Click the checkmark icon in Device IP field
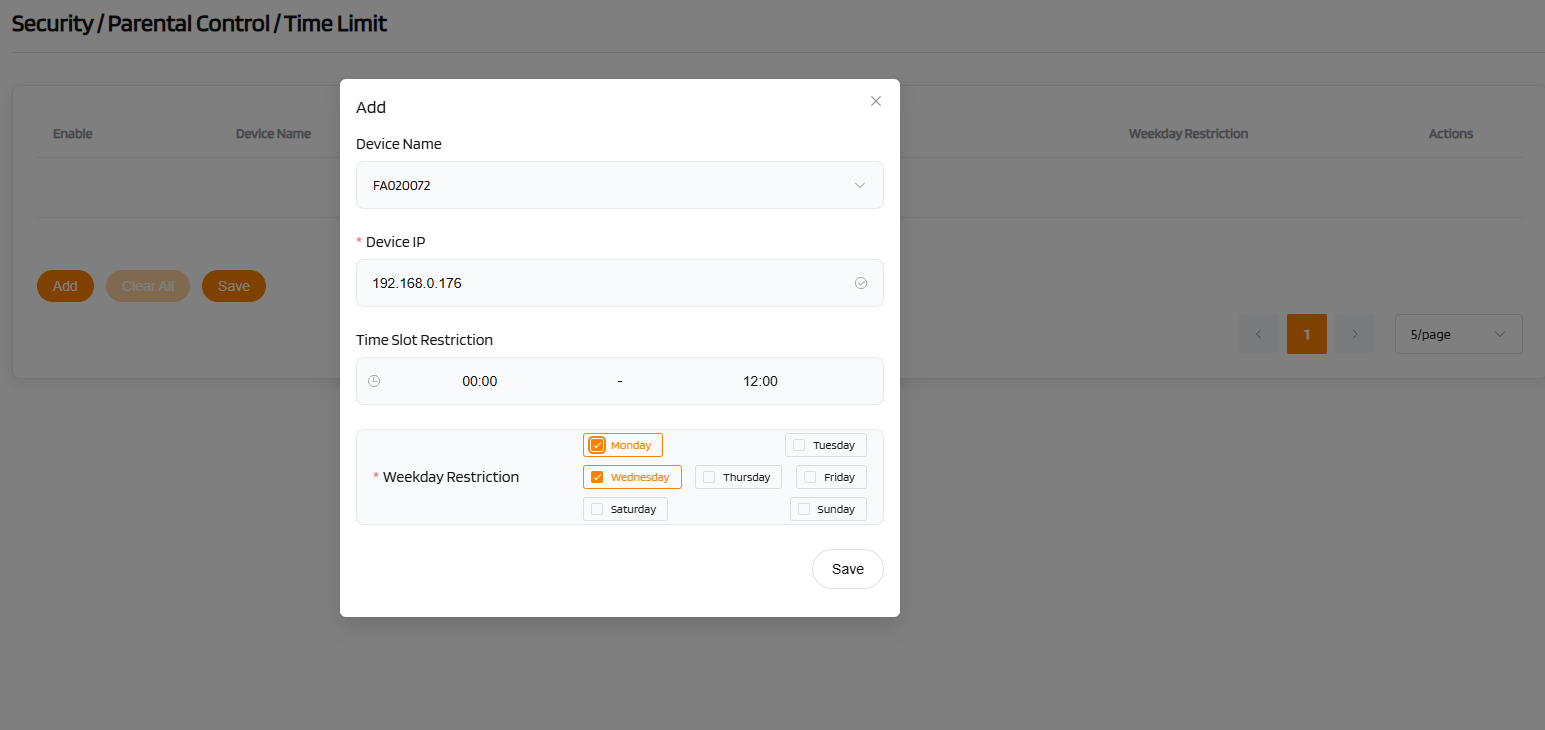This screenshot has width=1545, height=730. (860, 283)
